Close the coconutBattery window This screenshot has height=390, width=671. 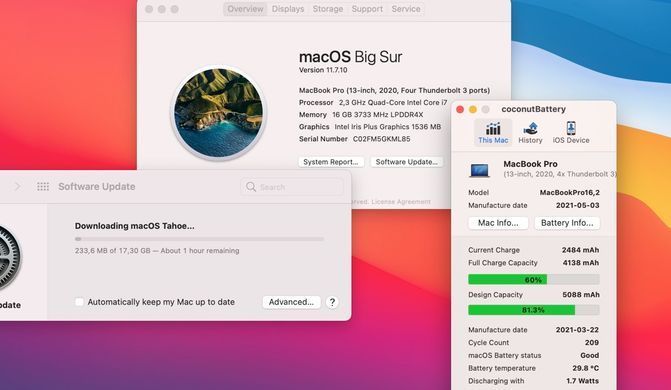point(460,109)
